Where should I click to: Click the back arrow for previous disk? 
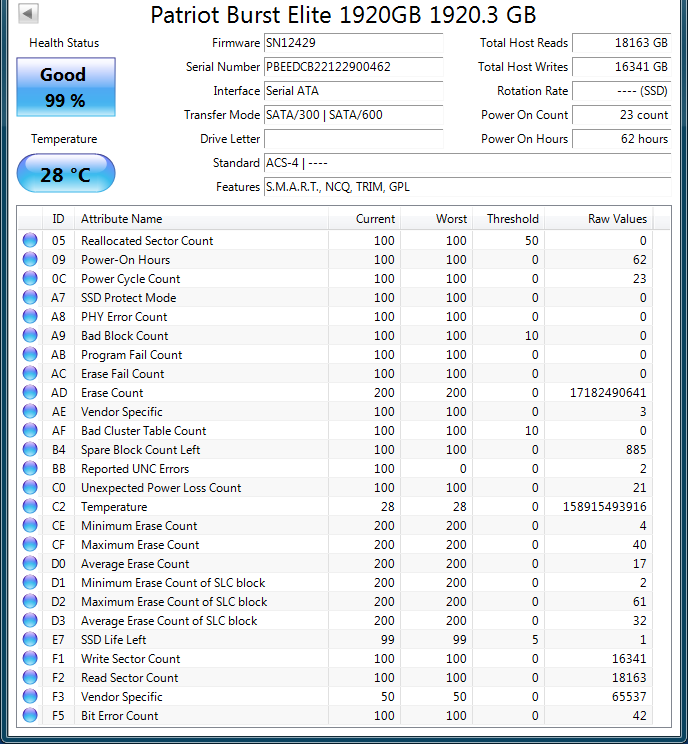coord(28,13)
